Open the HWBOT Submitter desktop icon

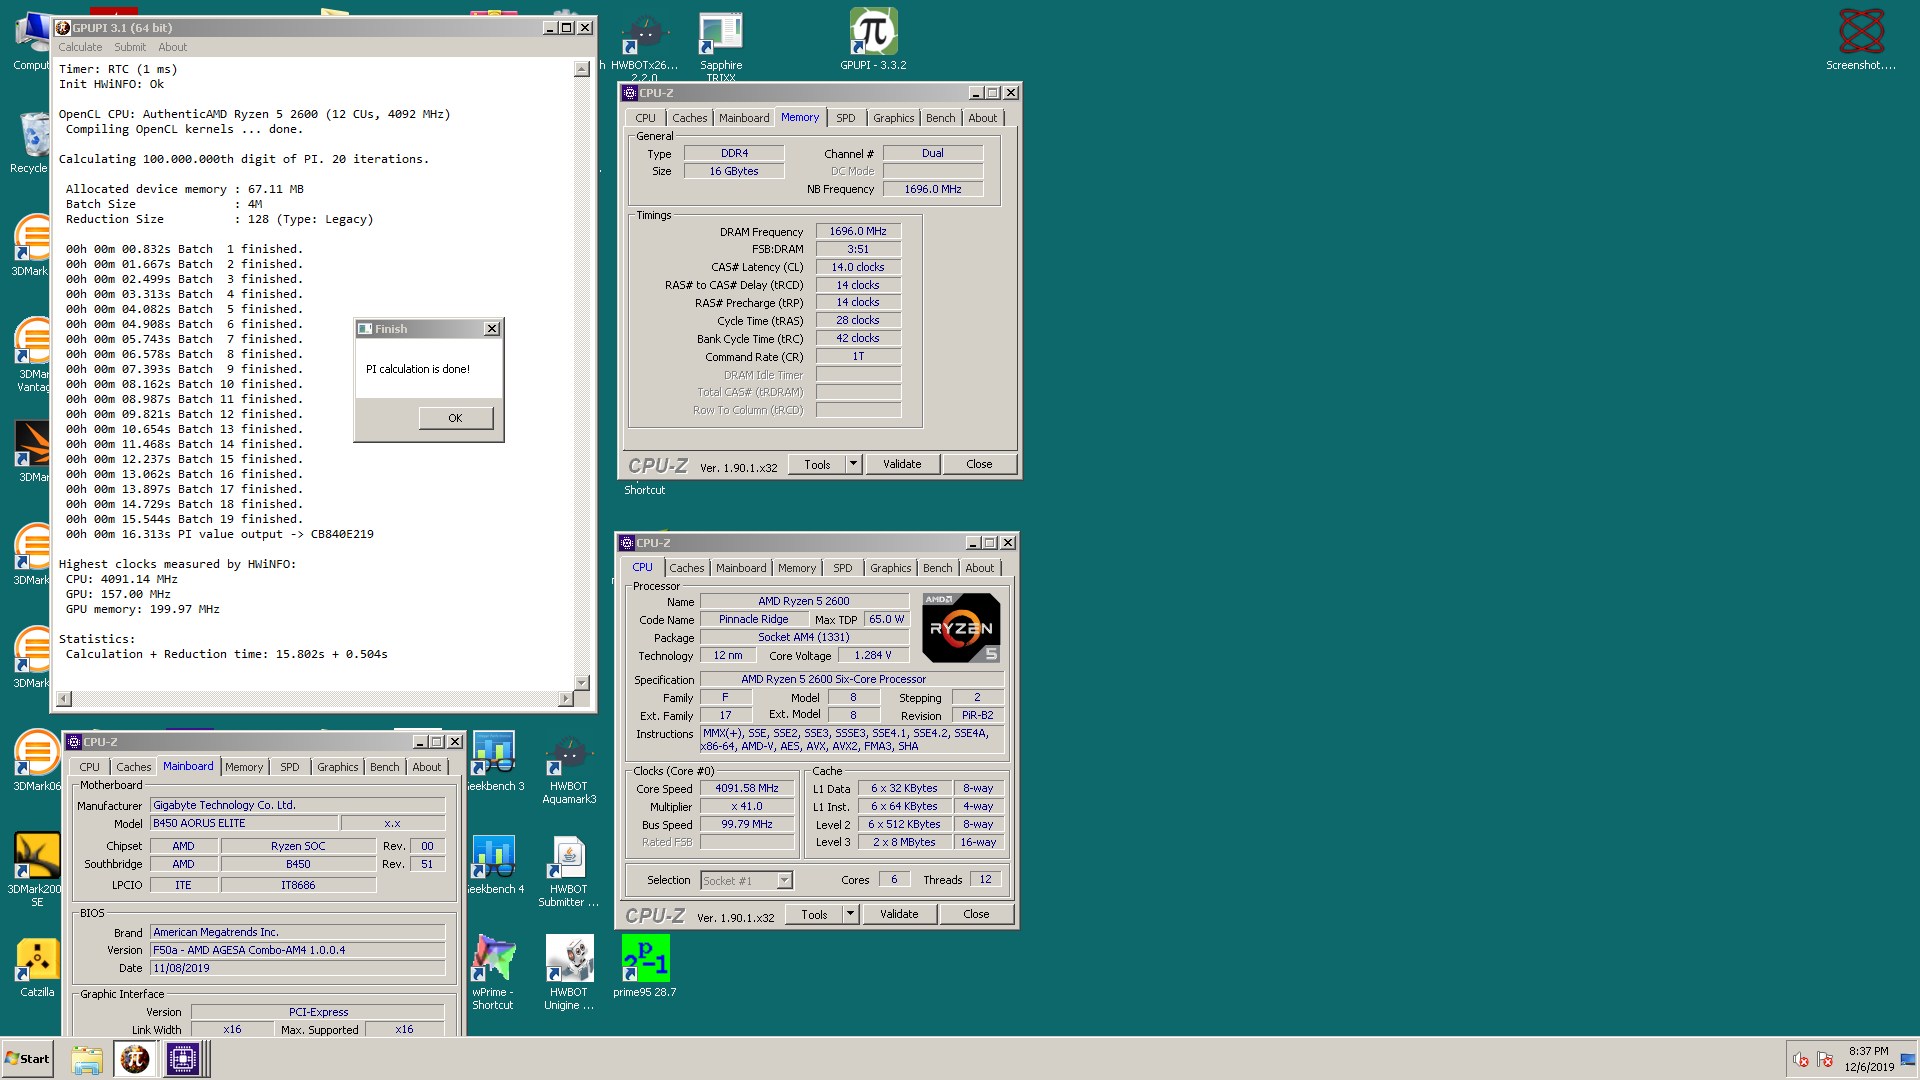tap(569, 871)
